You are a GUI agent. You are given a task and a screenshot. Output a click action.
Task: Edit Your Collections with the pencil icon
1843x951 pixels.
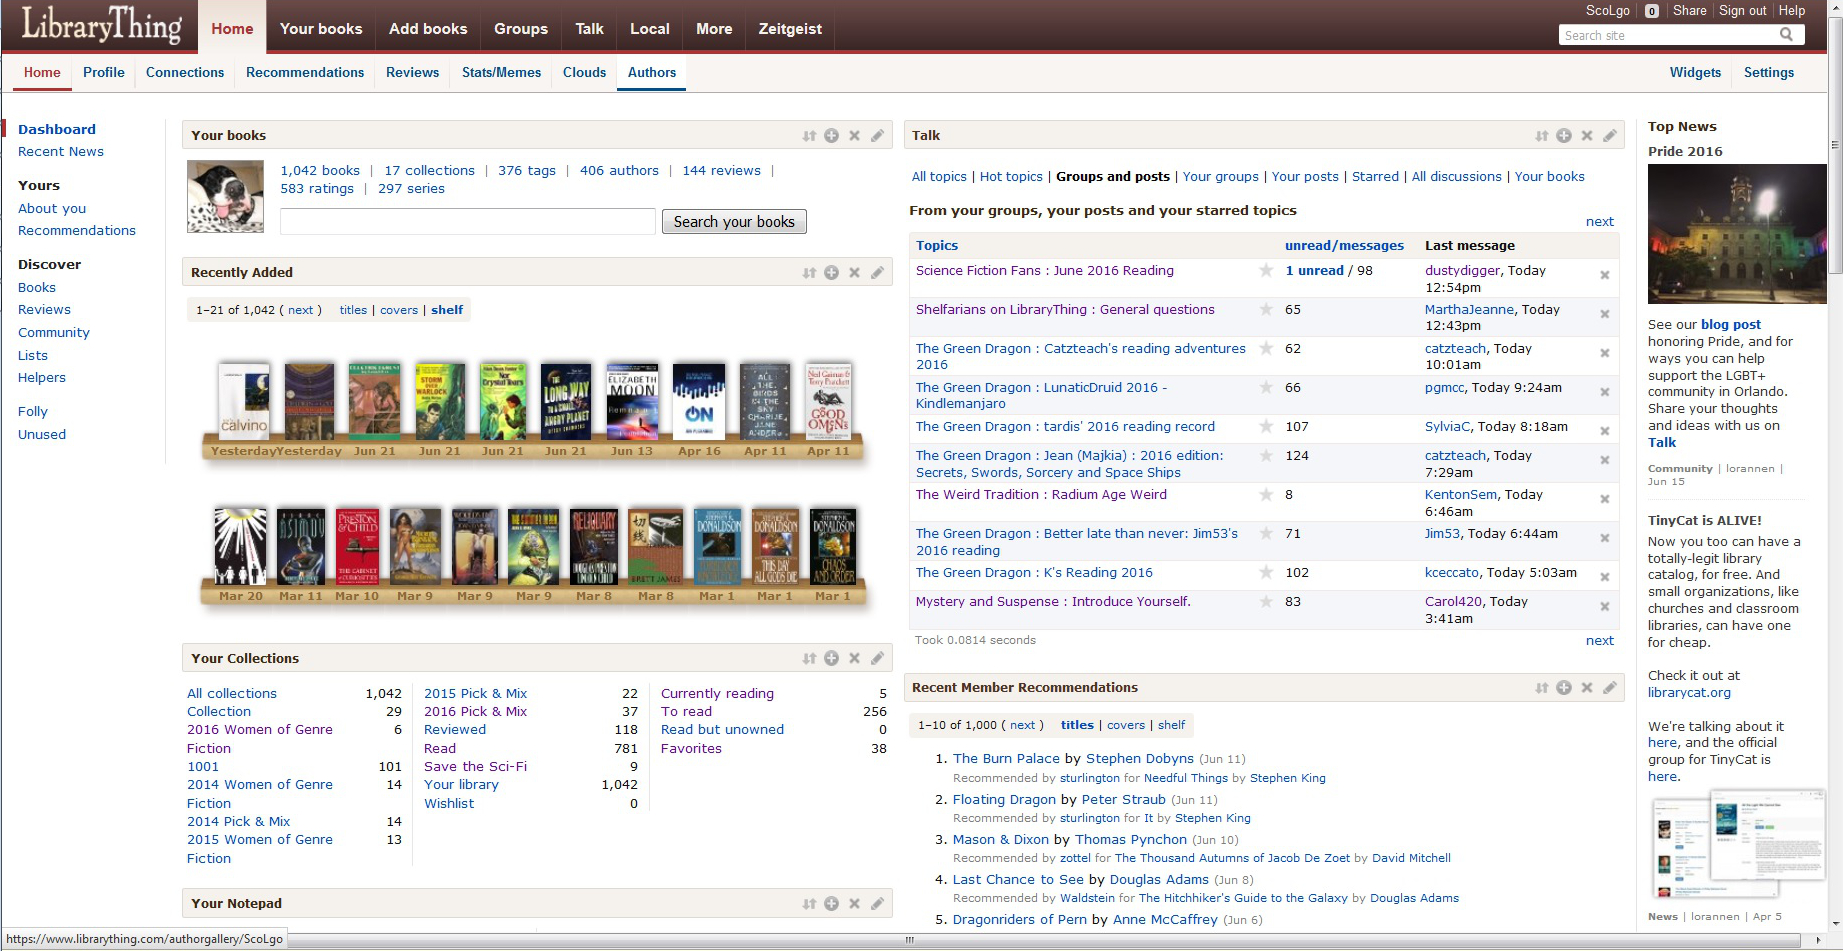[877, 659]
